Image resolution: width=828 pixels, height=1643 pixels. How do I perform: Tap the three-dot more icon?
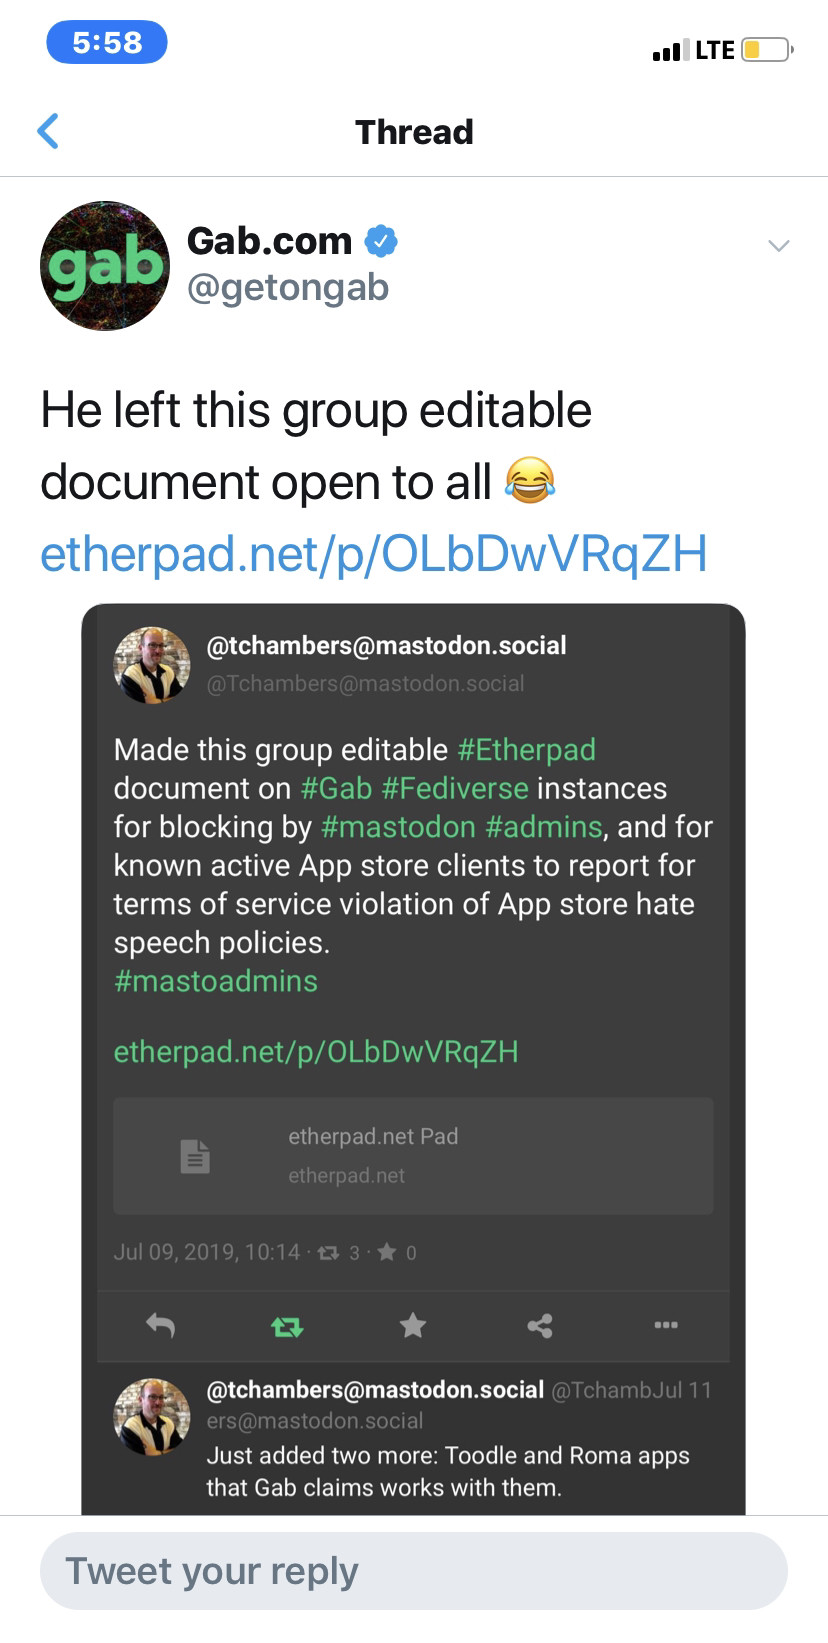(x=666, y=1325)
